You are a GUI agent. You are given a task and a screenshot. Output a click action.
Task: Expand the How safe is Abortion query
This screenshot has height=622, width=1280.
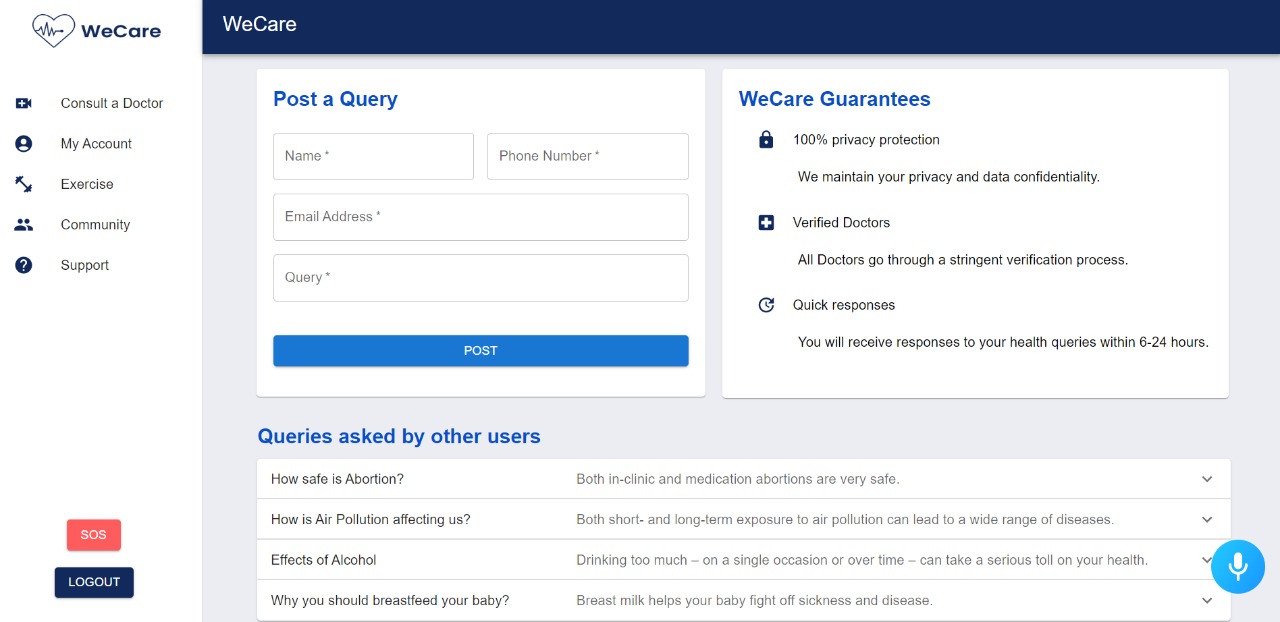coord(744,479)
